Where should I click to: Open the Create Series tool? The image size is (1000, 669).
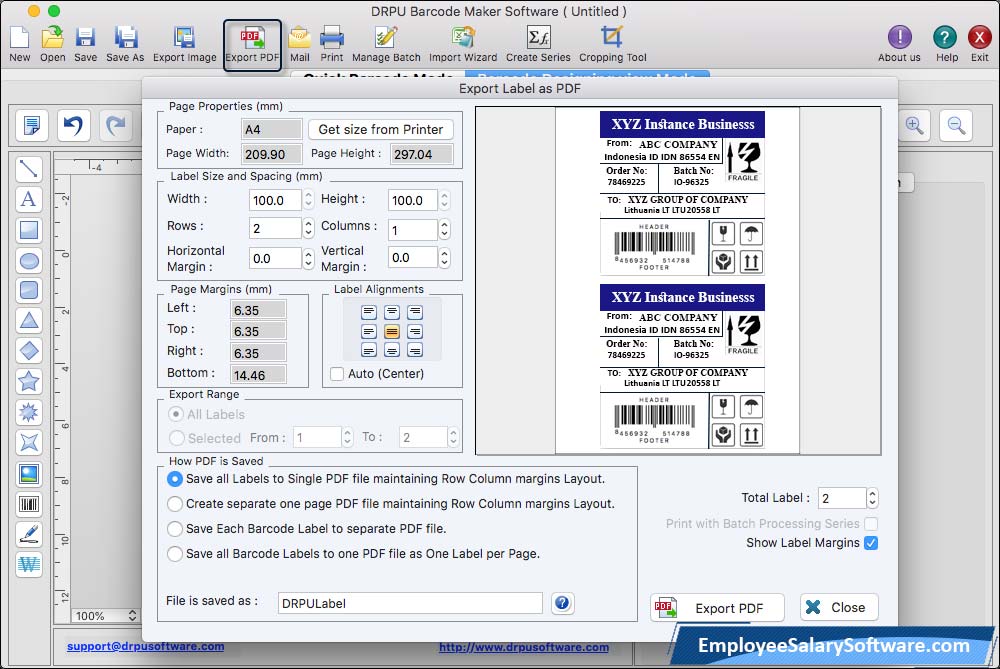538,44
